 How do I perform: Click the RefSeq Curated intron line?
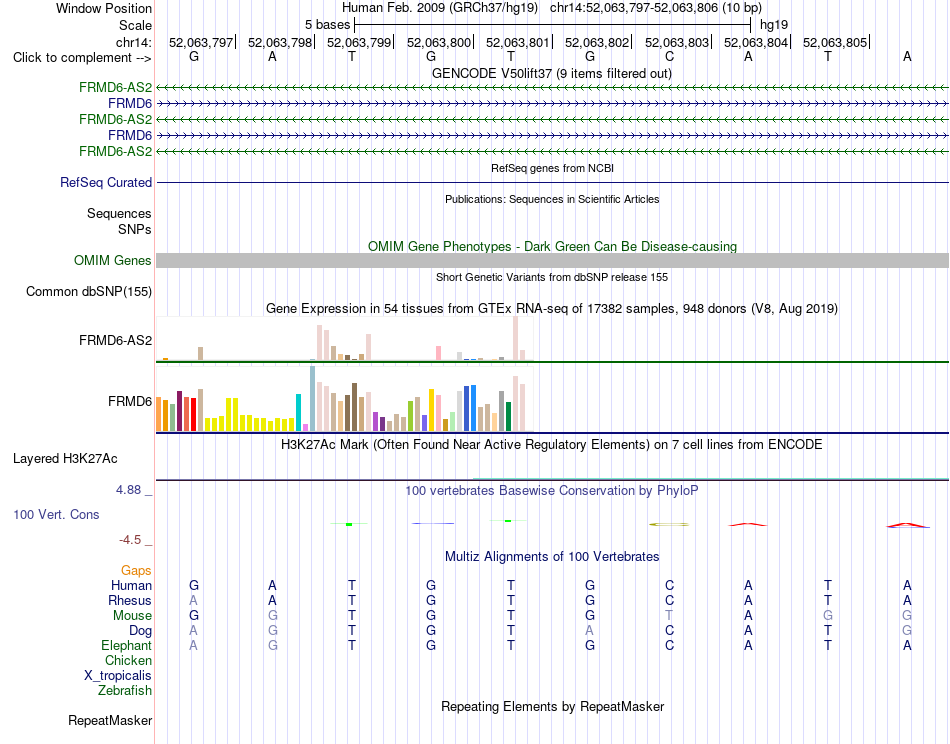[x=552, y=182]
